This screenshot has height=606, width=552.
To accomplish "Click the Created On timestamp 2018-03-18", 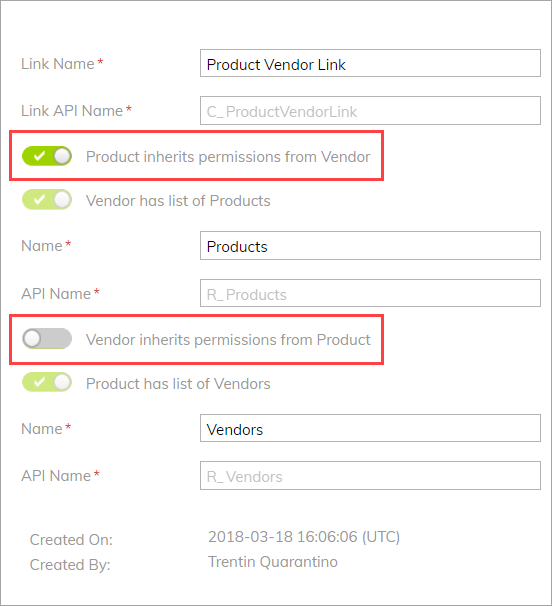I will click(304, 537).
